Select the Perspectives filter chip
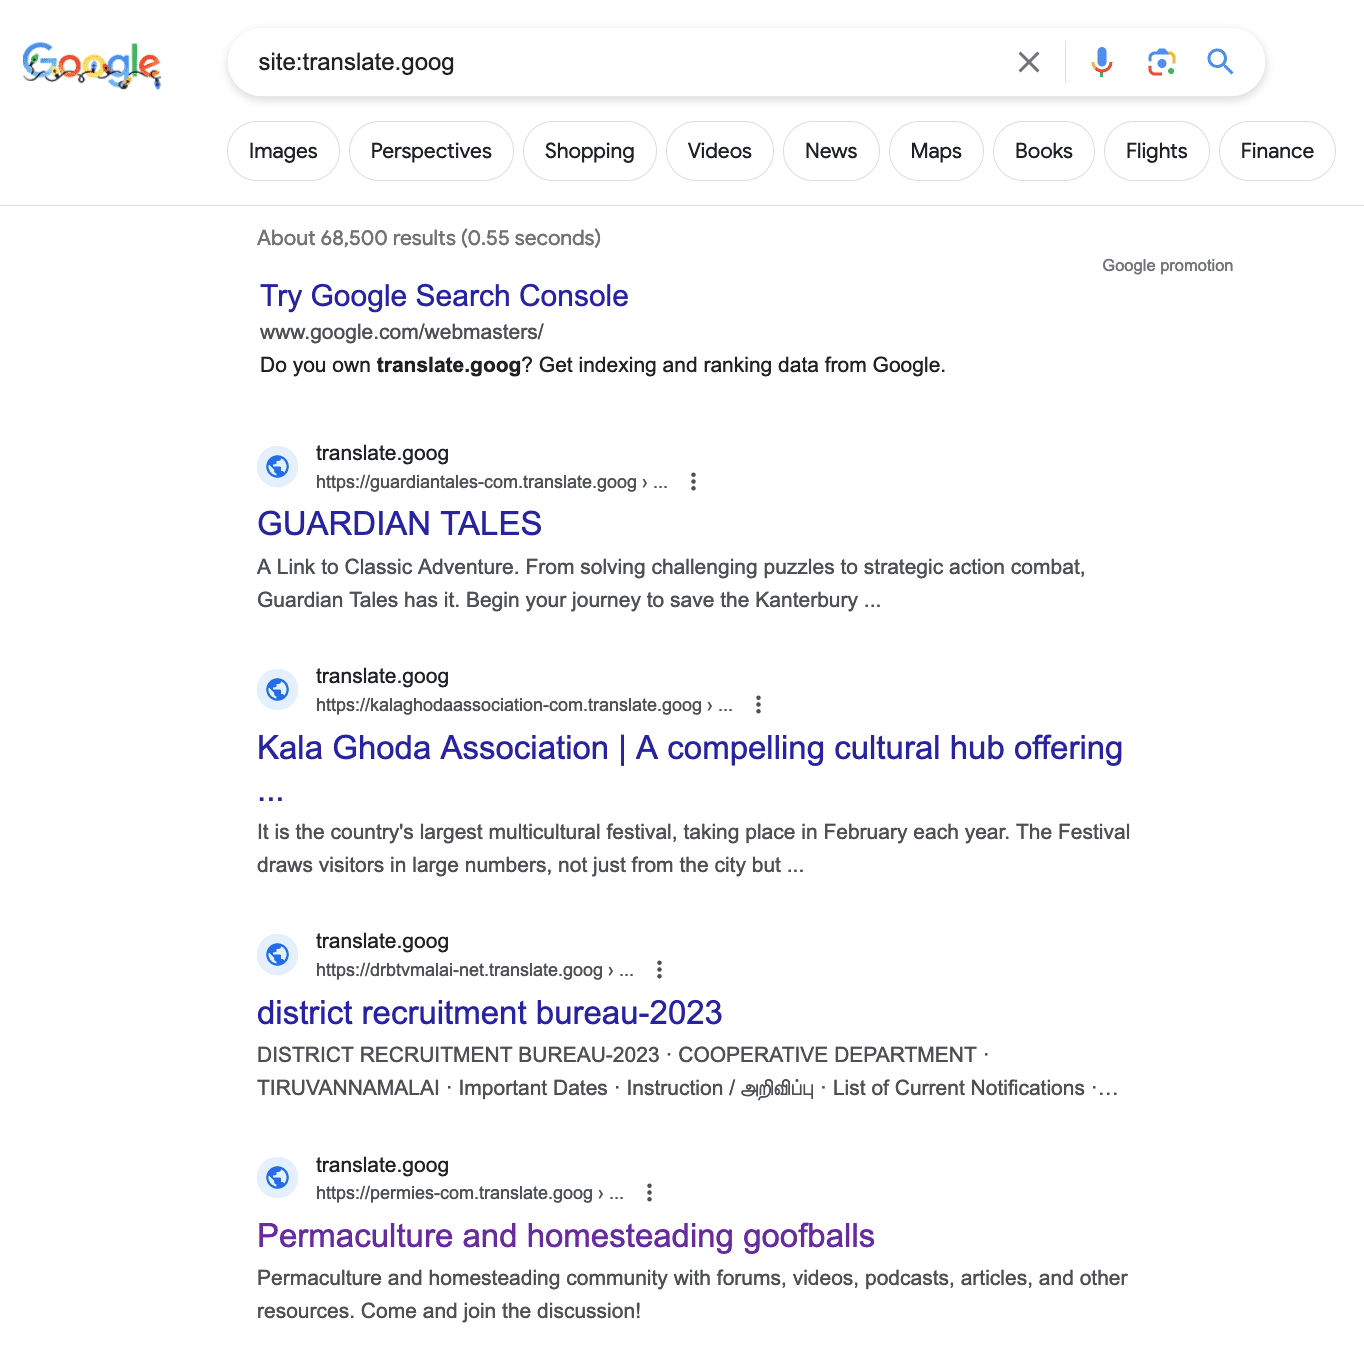Viewport: 1364px width, 1360px height. point(431,151)
